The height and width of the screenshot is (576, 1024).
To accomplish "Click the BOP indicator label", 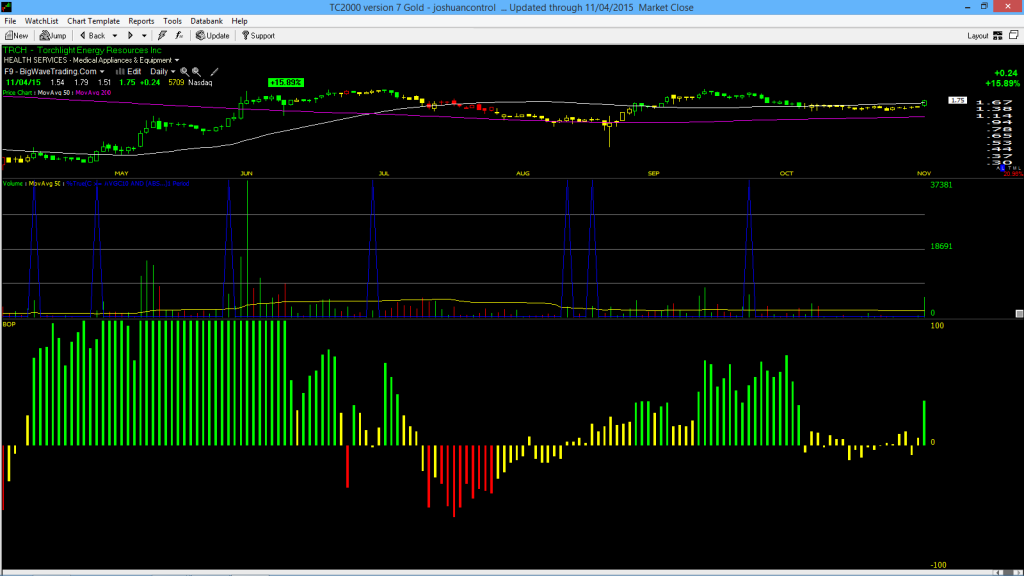I will click(x=9, y=324).
